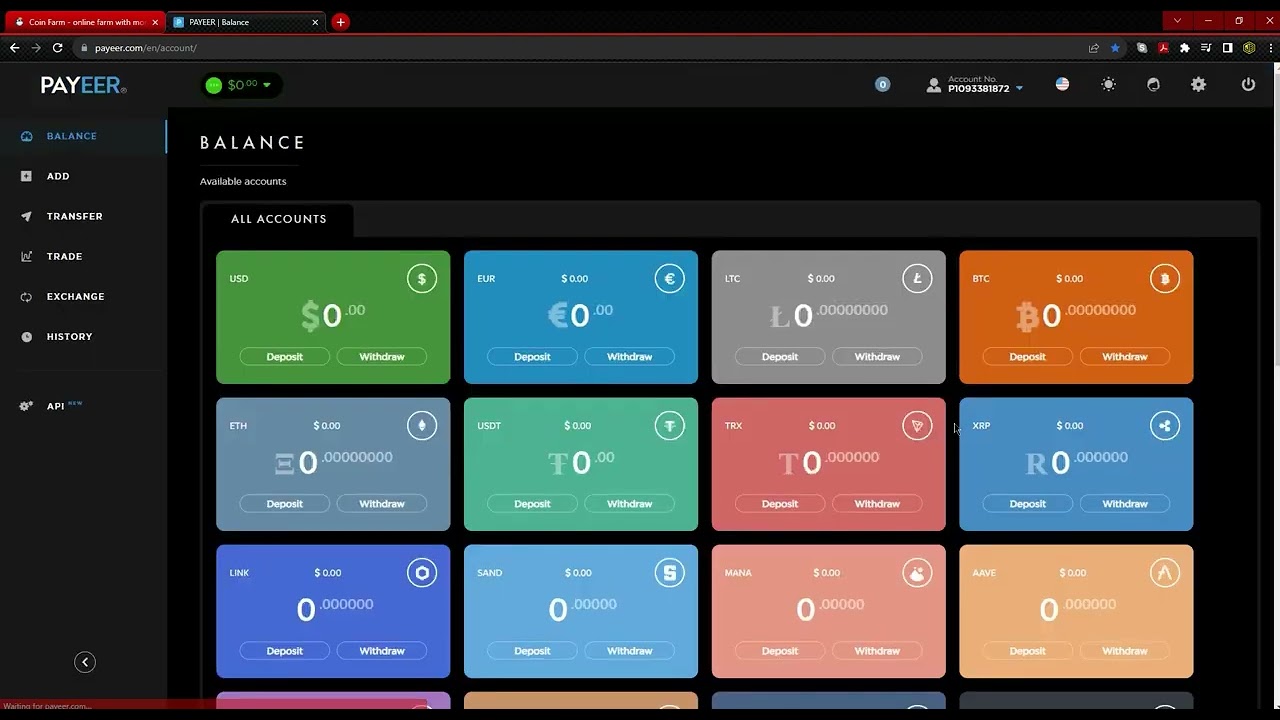The image size is (1280, 720).
Task: Click the XRP Ripple icon
Action: (x=1165, y=426)
